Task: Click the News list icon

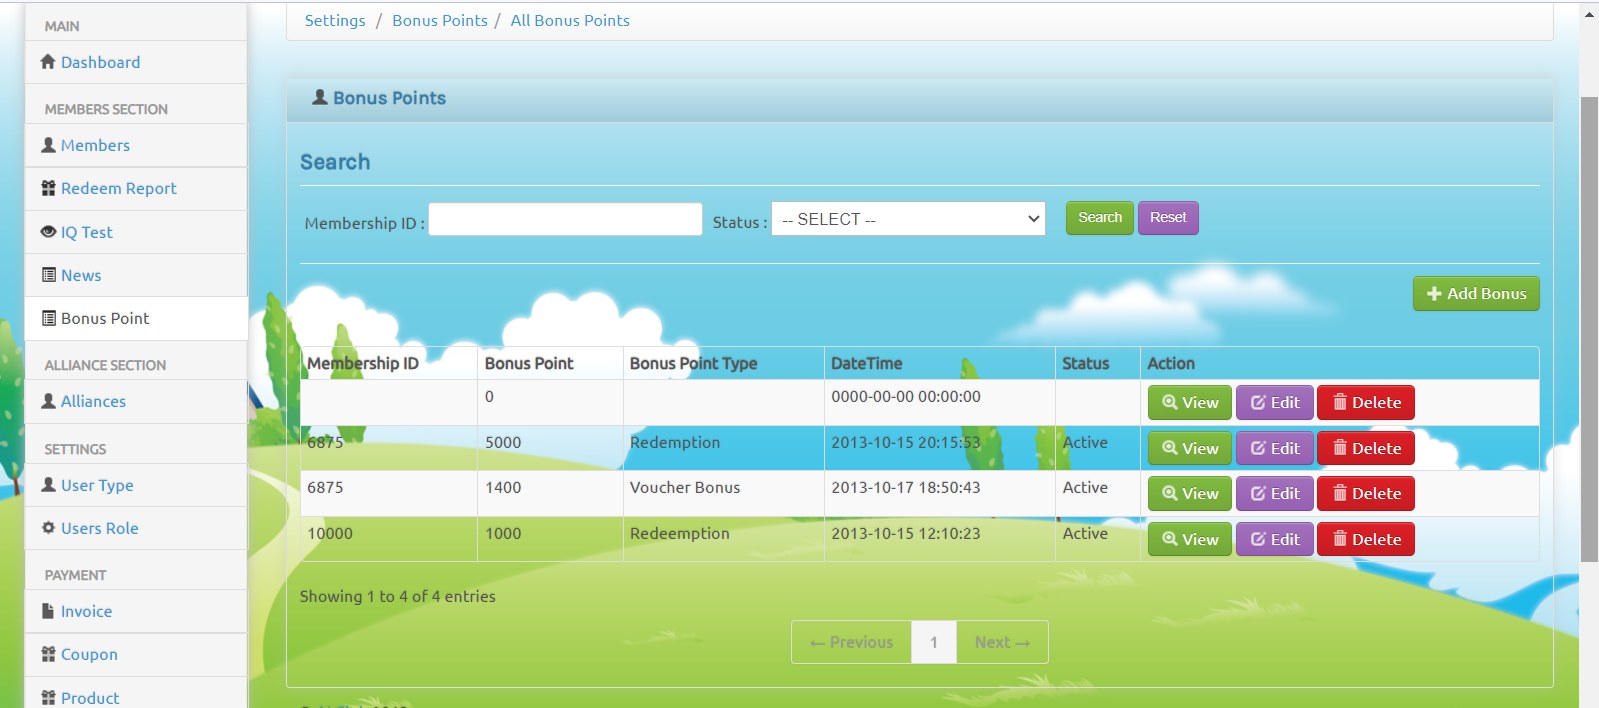Action: pyautogui.click(x=48, y=275)
